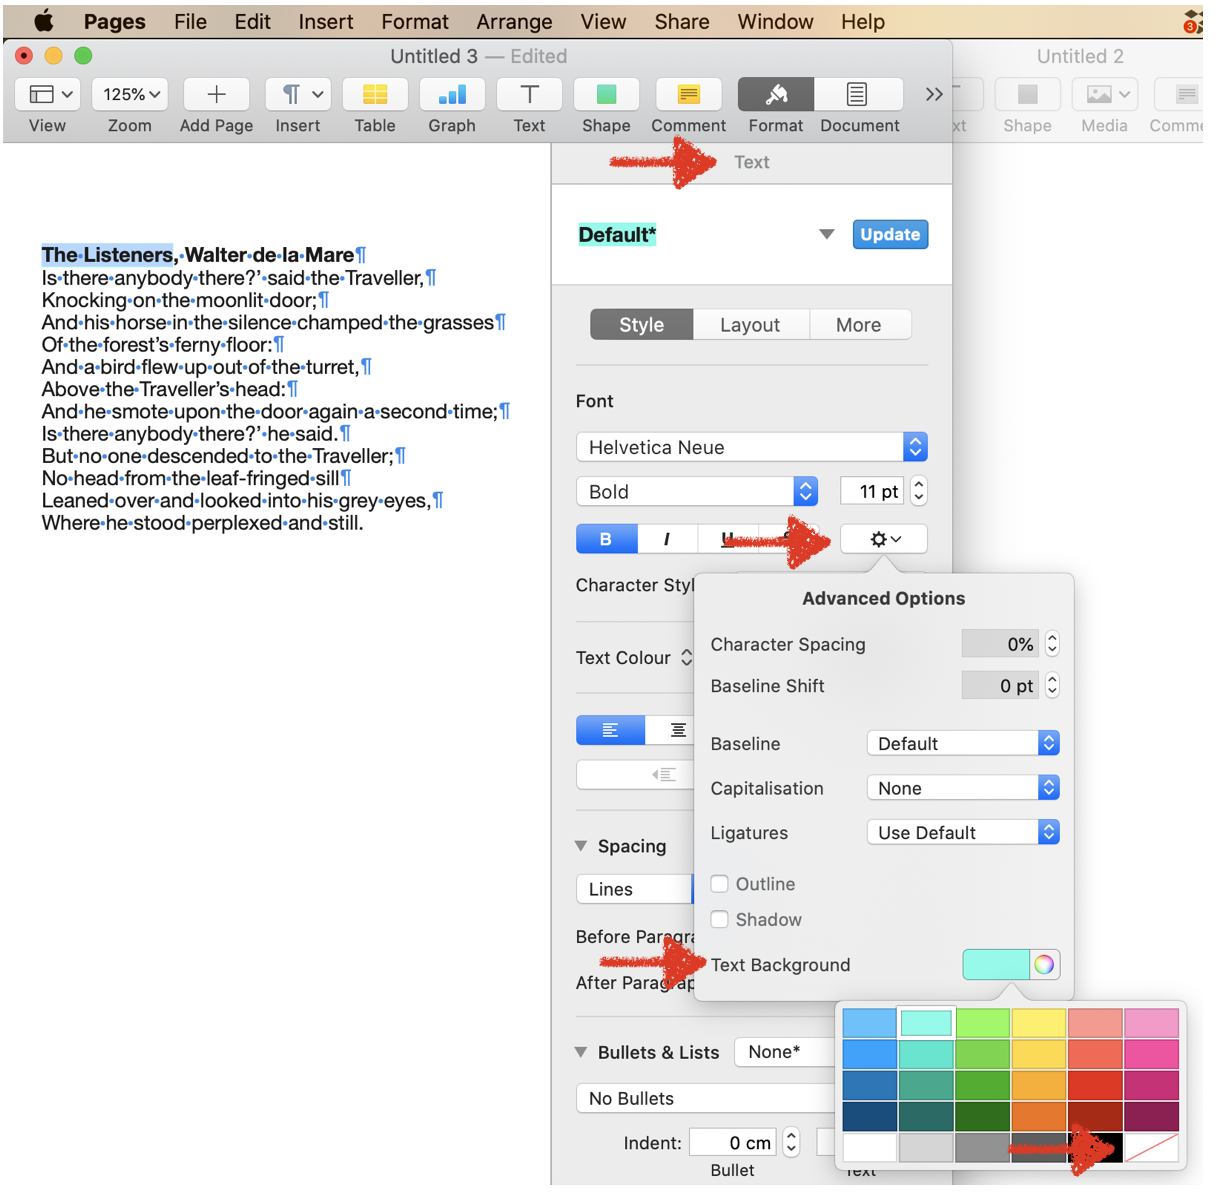Collapse the Spacing section triangle

click(x=581, y=846)
